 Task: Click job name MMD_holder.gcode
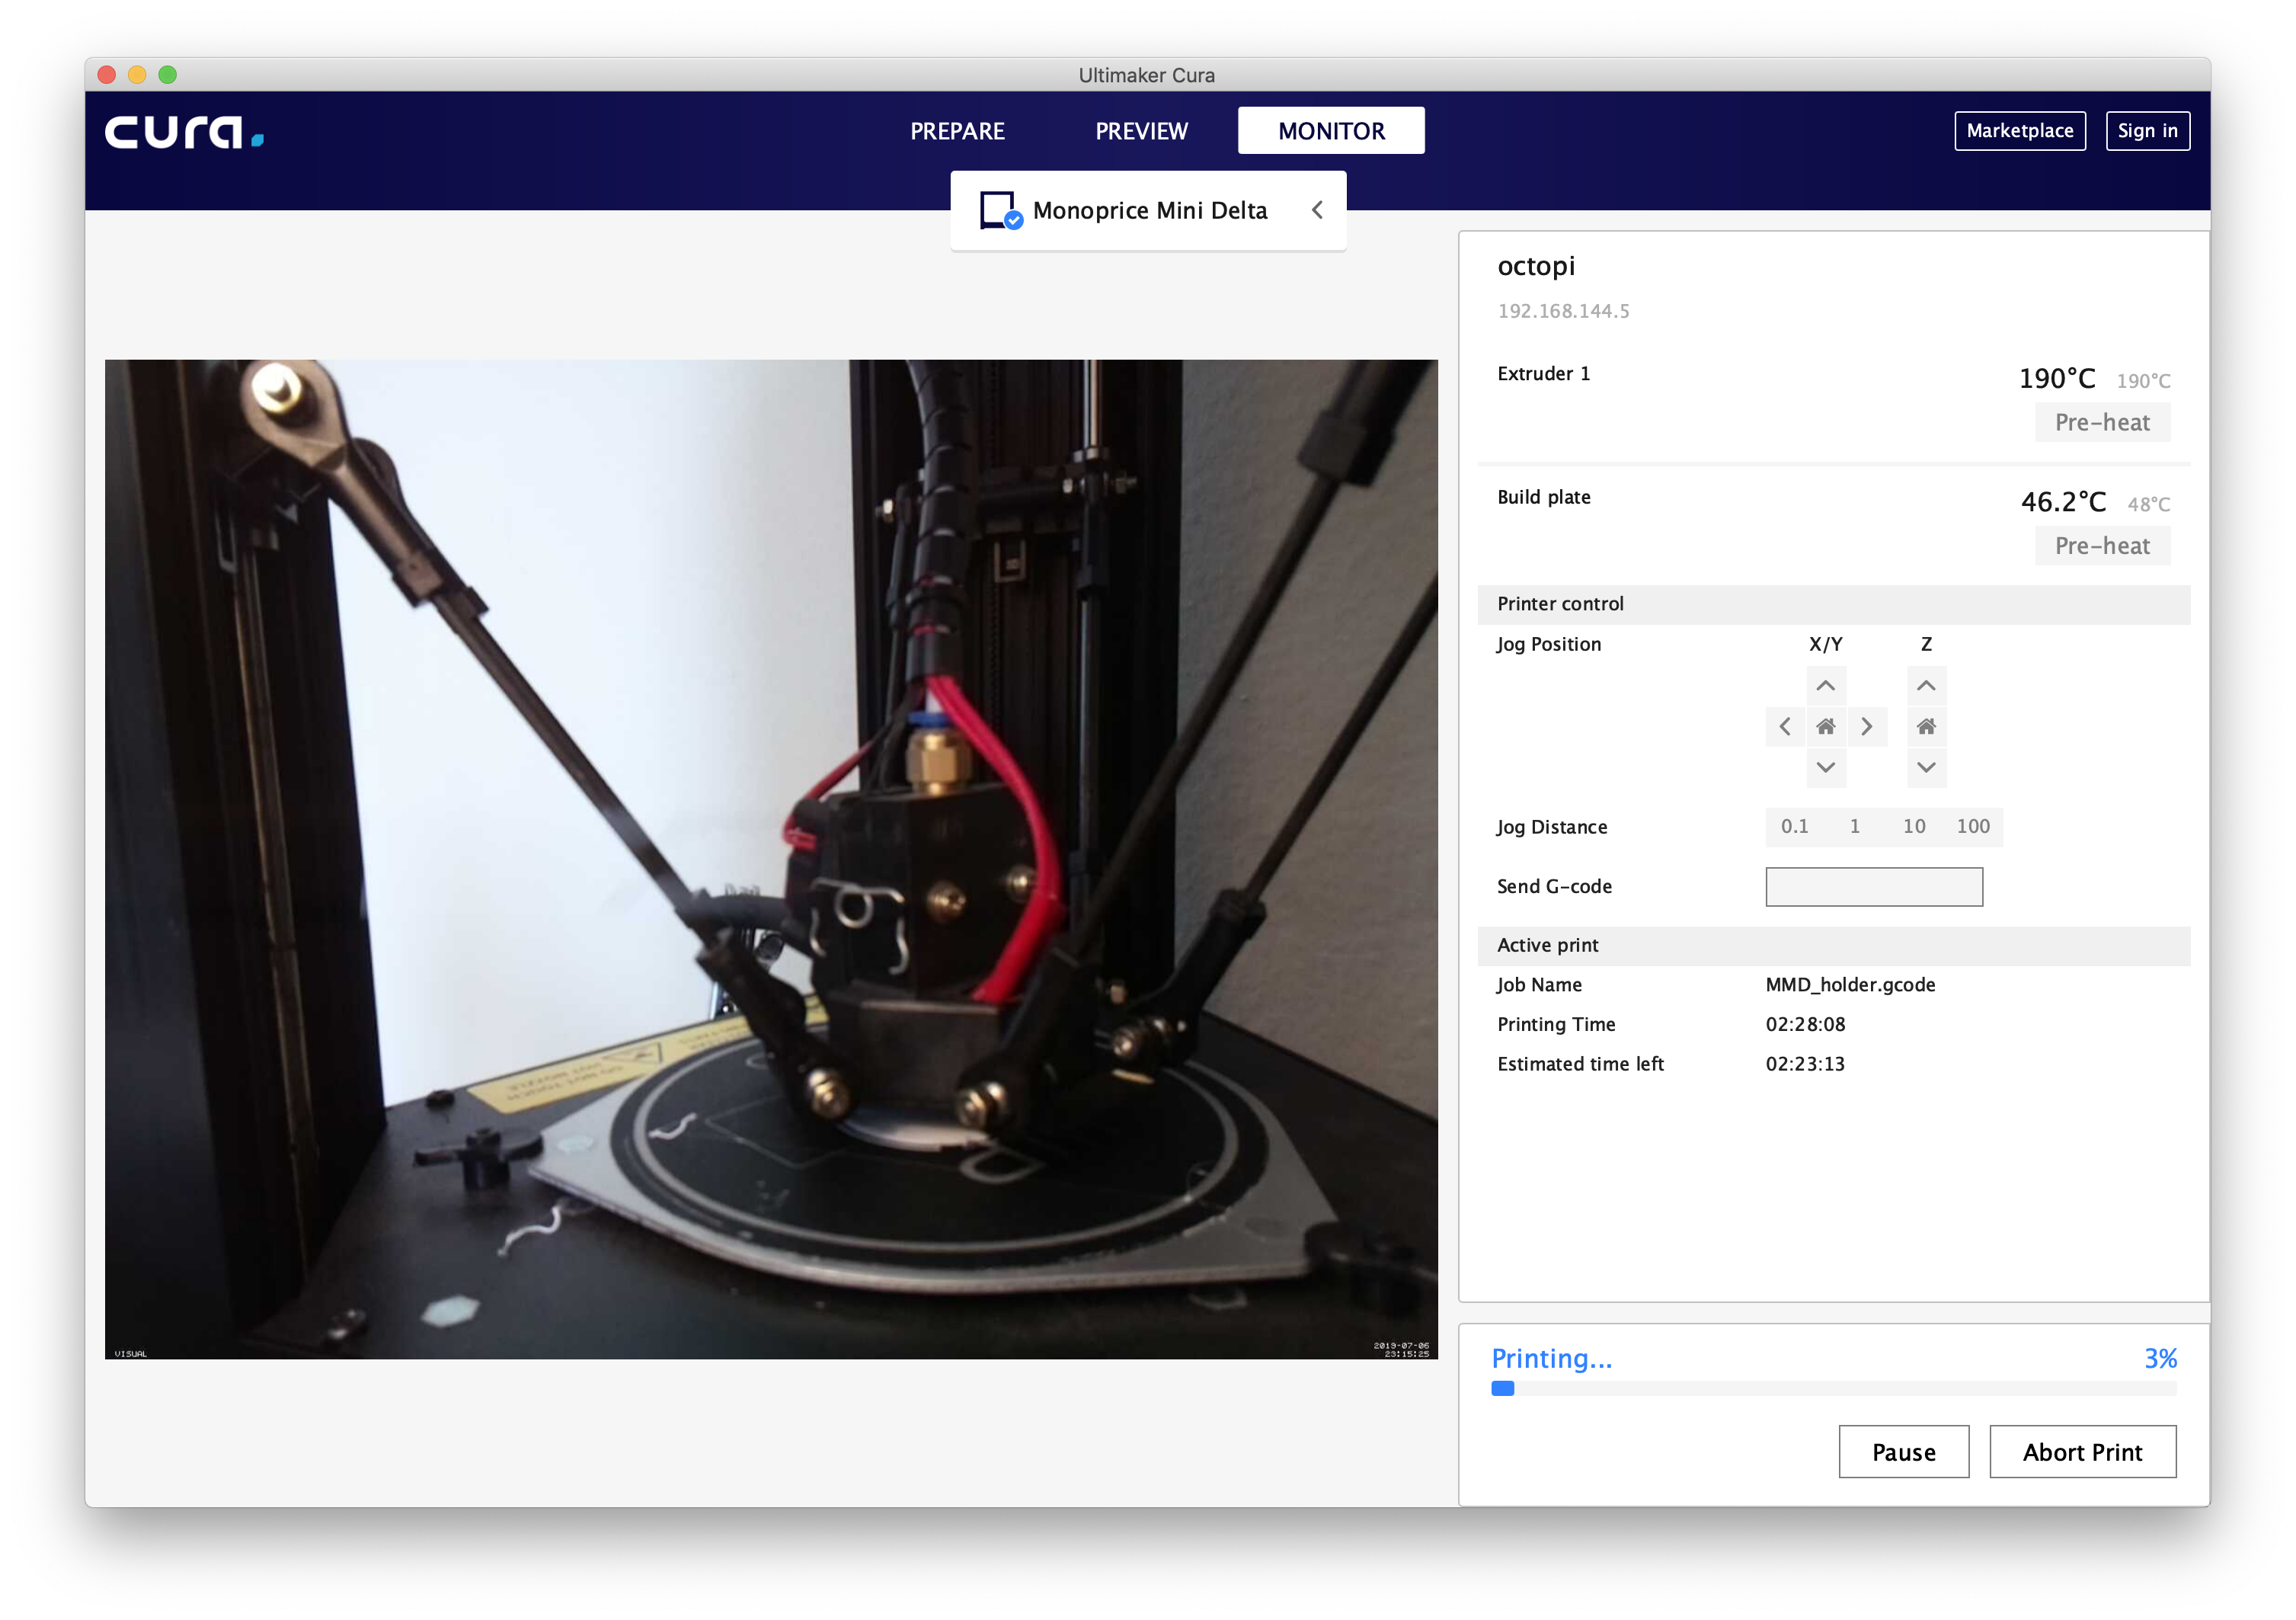[x=1850, y=985]
